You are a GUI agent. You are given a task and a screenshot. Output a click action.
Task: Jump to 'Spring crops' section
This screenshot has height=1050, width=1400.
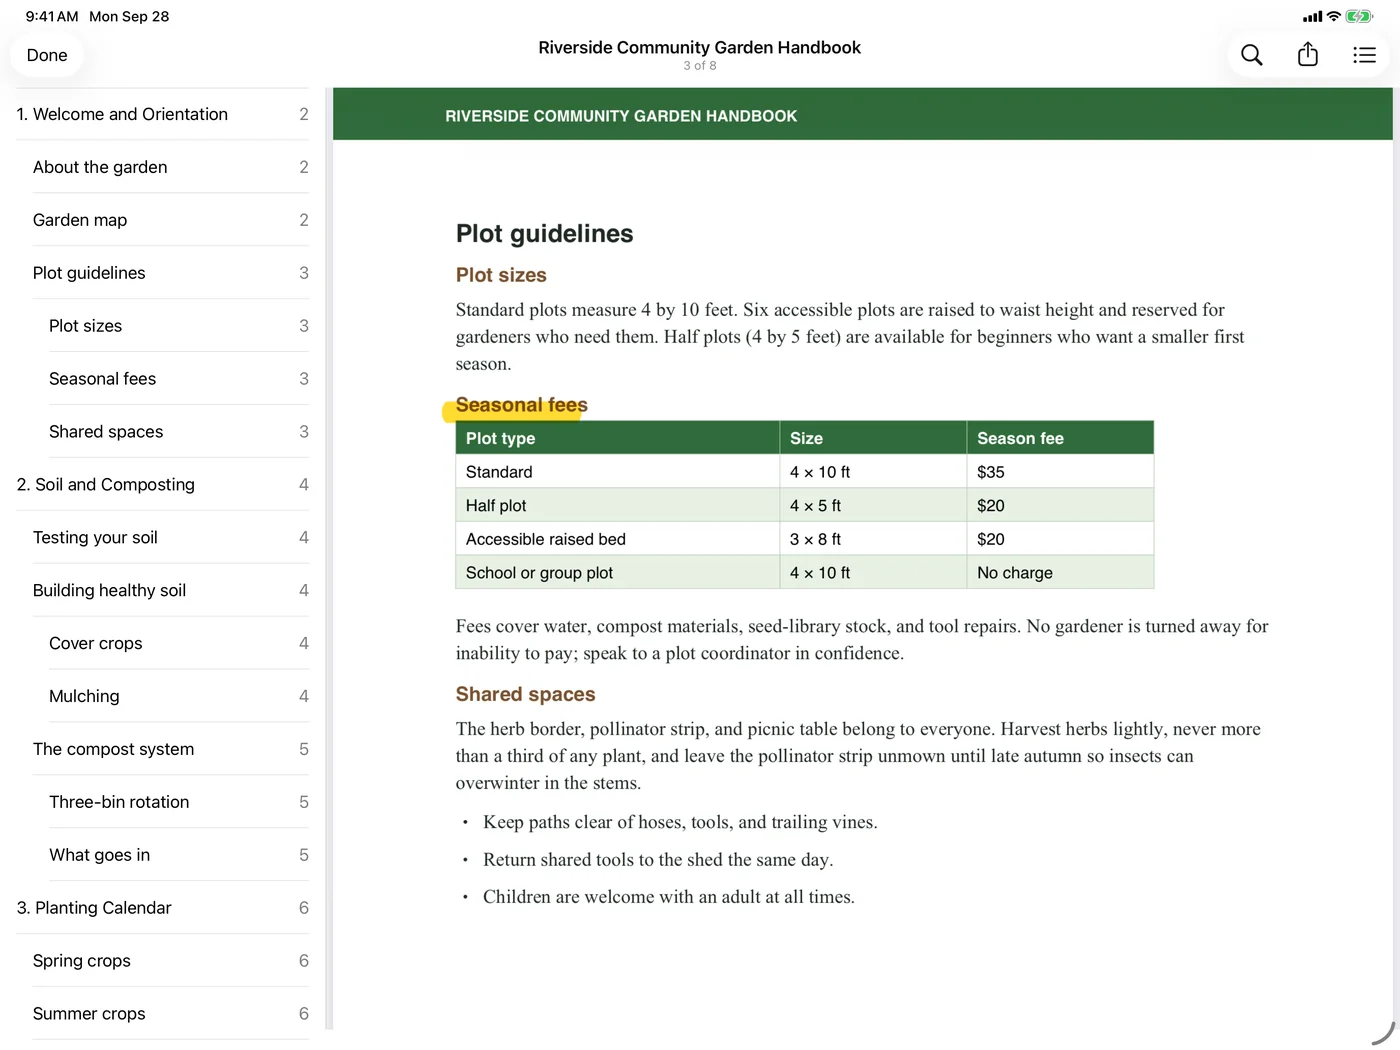(x=170, y=962)
